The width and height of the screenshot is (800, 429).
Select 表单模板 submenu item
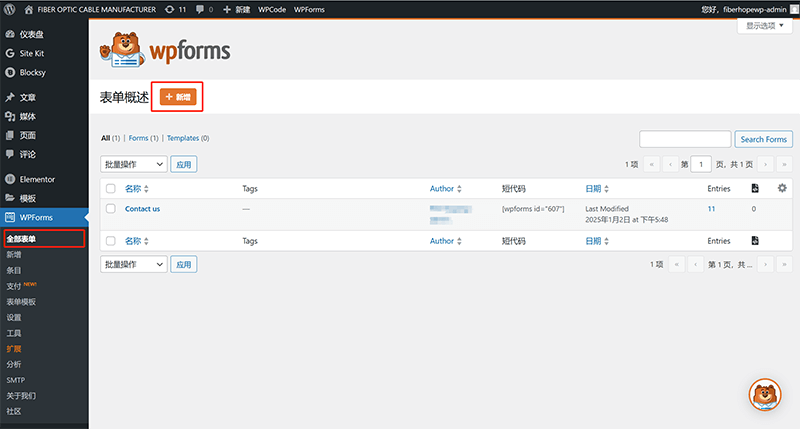(21, 301)
